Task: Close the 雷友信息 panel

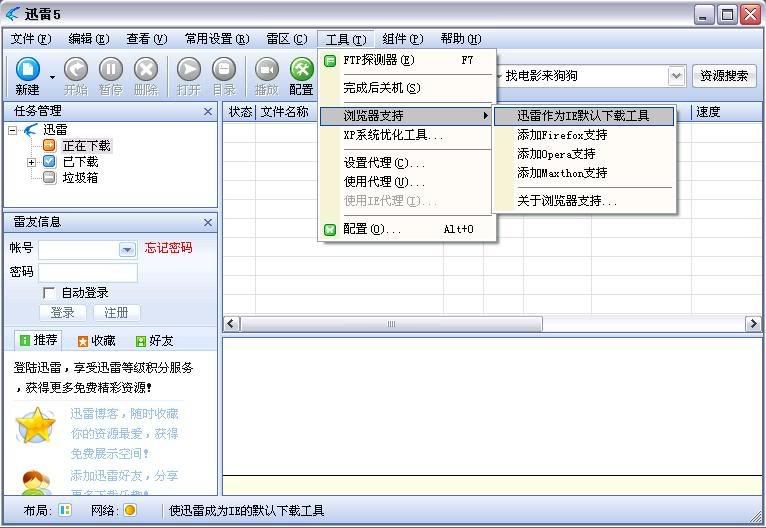Action: [x=208, y=222]
